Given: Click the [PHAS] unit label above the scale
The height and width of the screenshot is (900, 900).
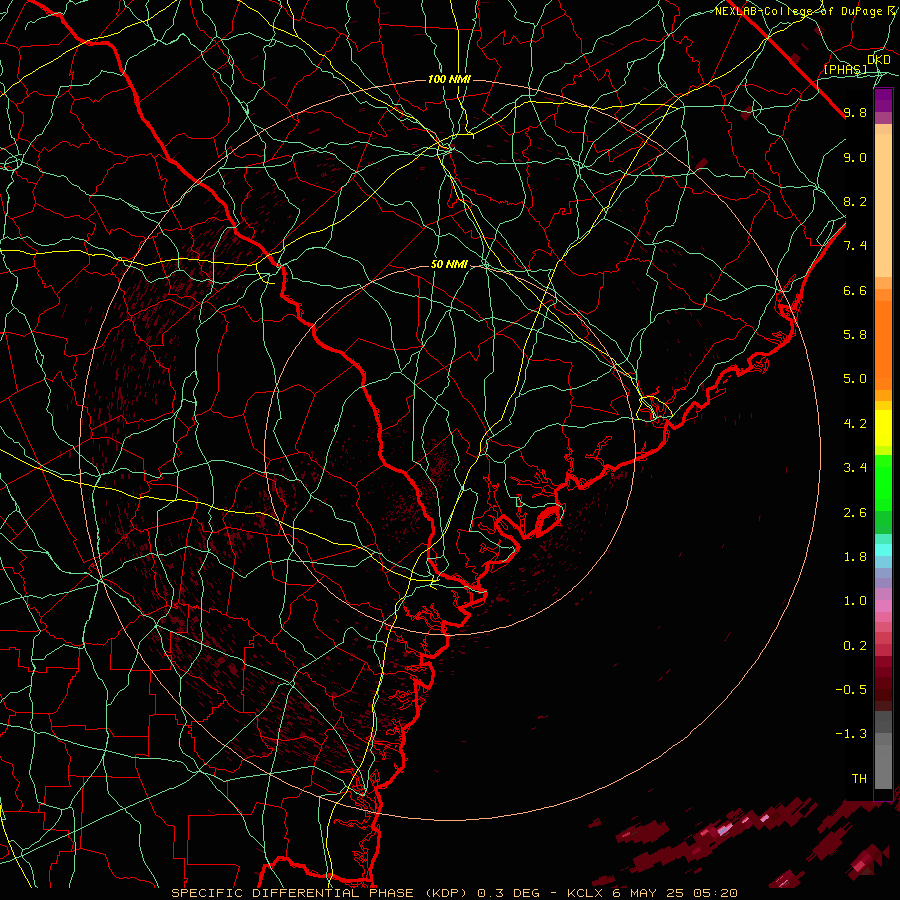Looking at the screenshot, I should (845, 70).
